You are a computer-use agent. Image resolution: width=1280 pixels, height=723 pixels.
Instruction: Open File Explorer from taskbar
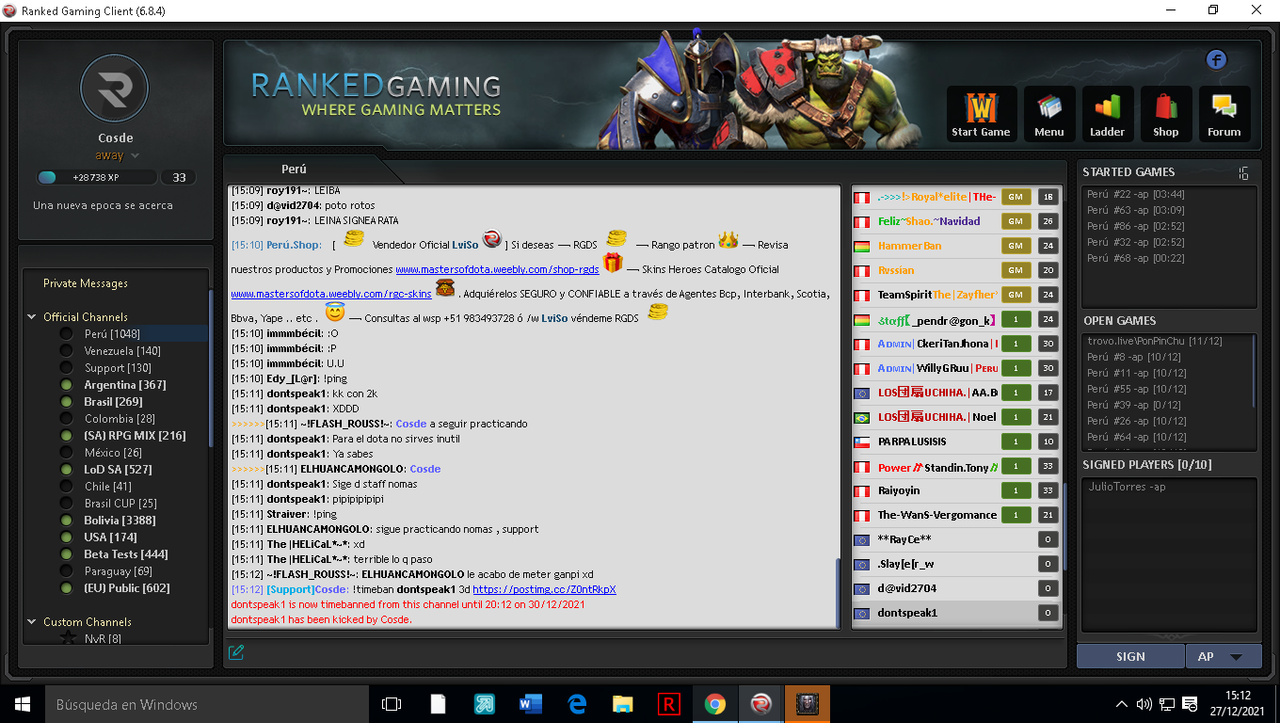(622, 704)
